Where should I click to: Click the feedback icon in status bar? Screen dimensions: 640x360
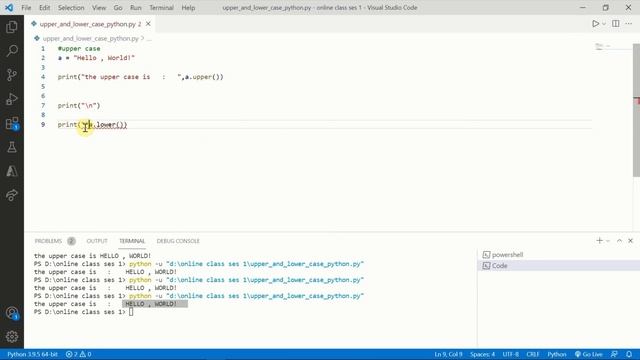pyautogui.click(x=614, y=354)
